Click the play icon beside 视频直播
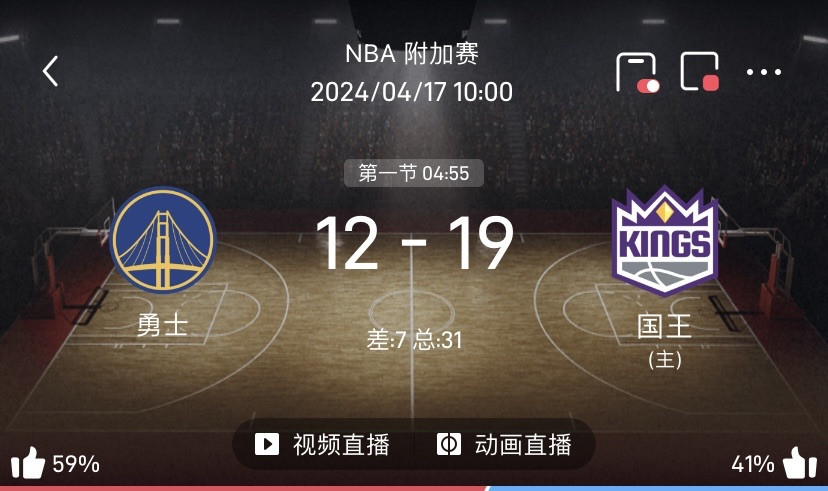 pyautogui.click(x=267, y=444)
